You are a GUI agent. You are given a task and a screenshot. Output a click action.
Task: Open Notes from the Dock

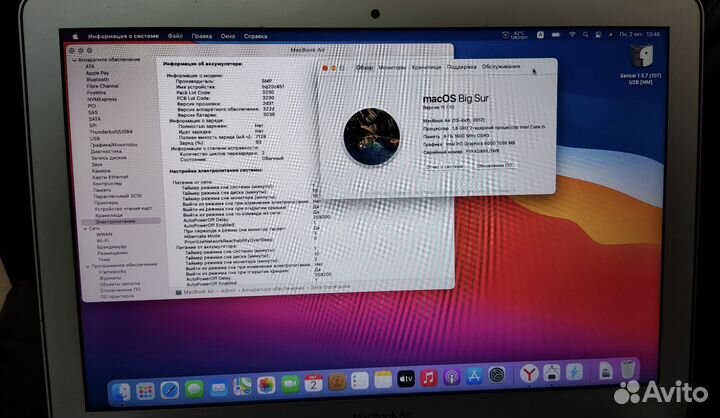(382, 380)
